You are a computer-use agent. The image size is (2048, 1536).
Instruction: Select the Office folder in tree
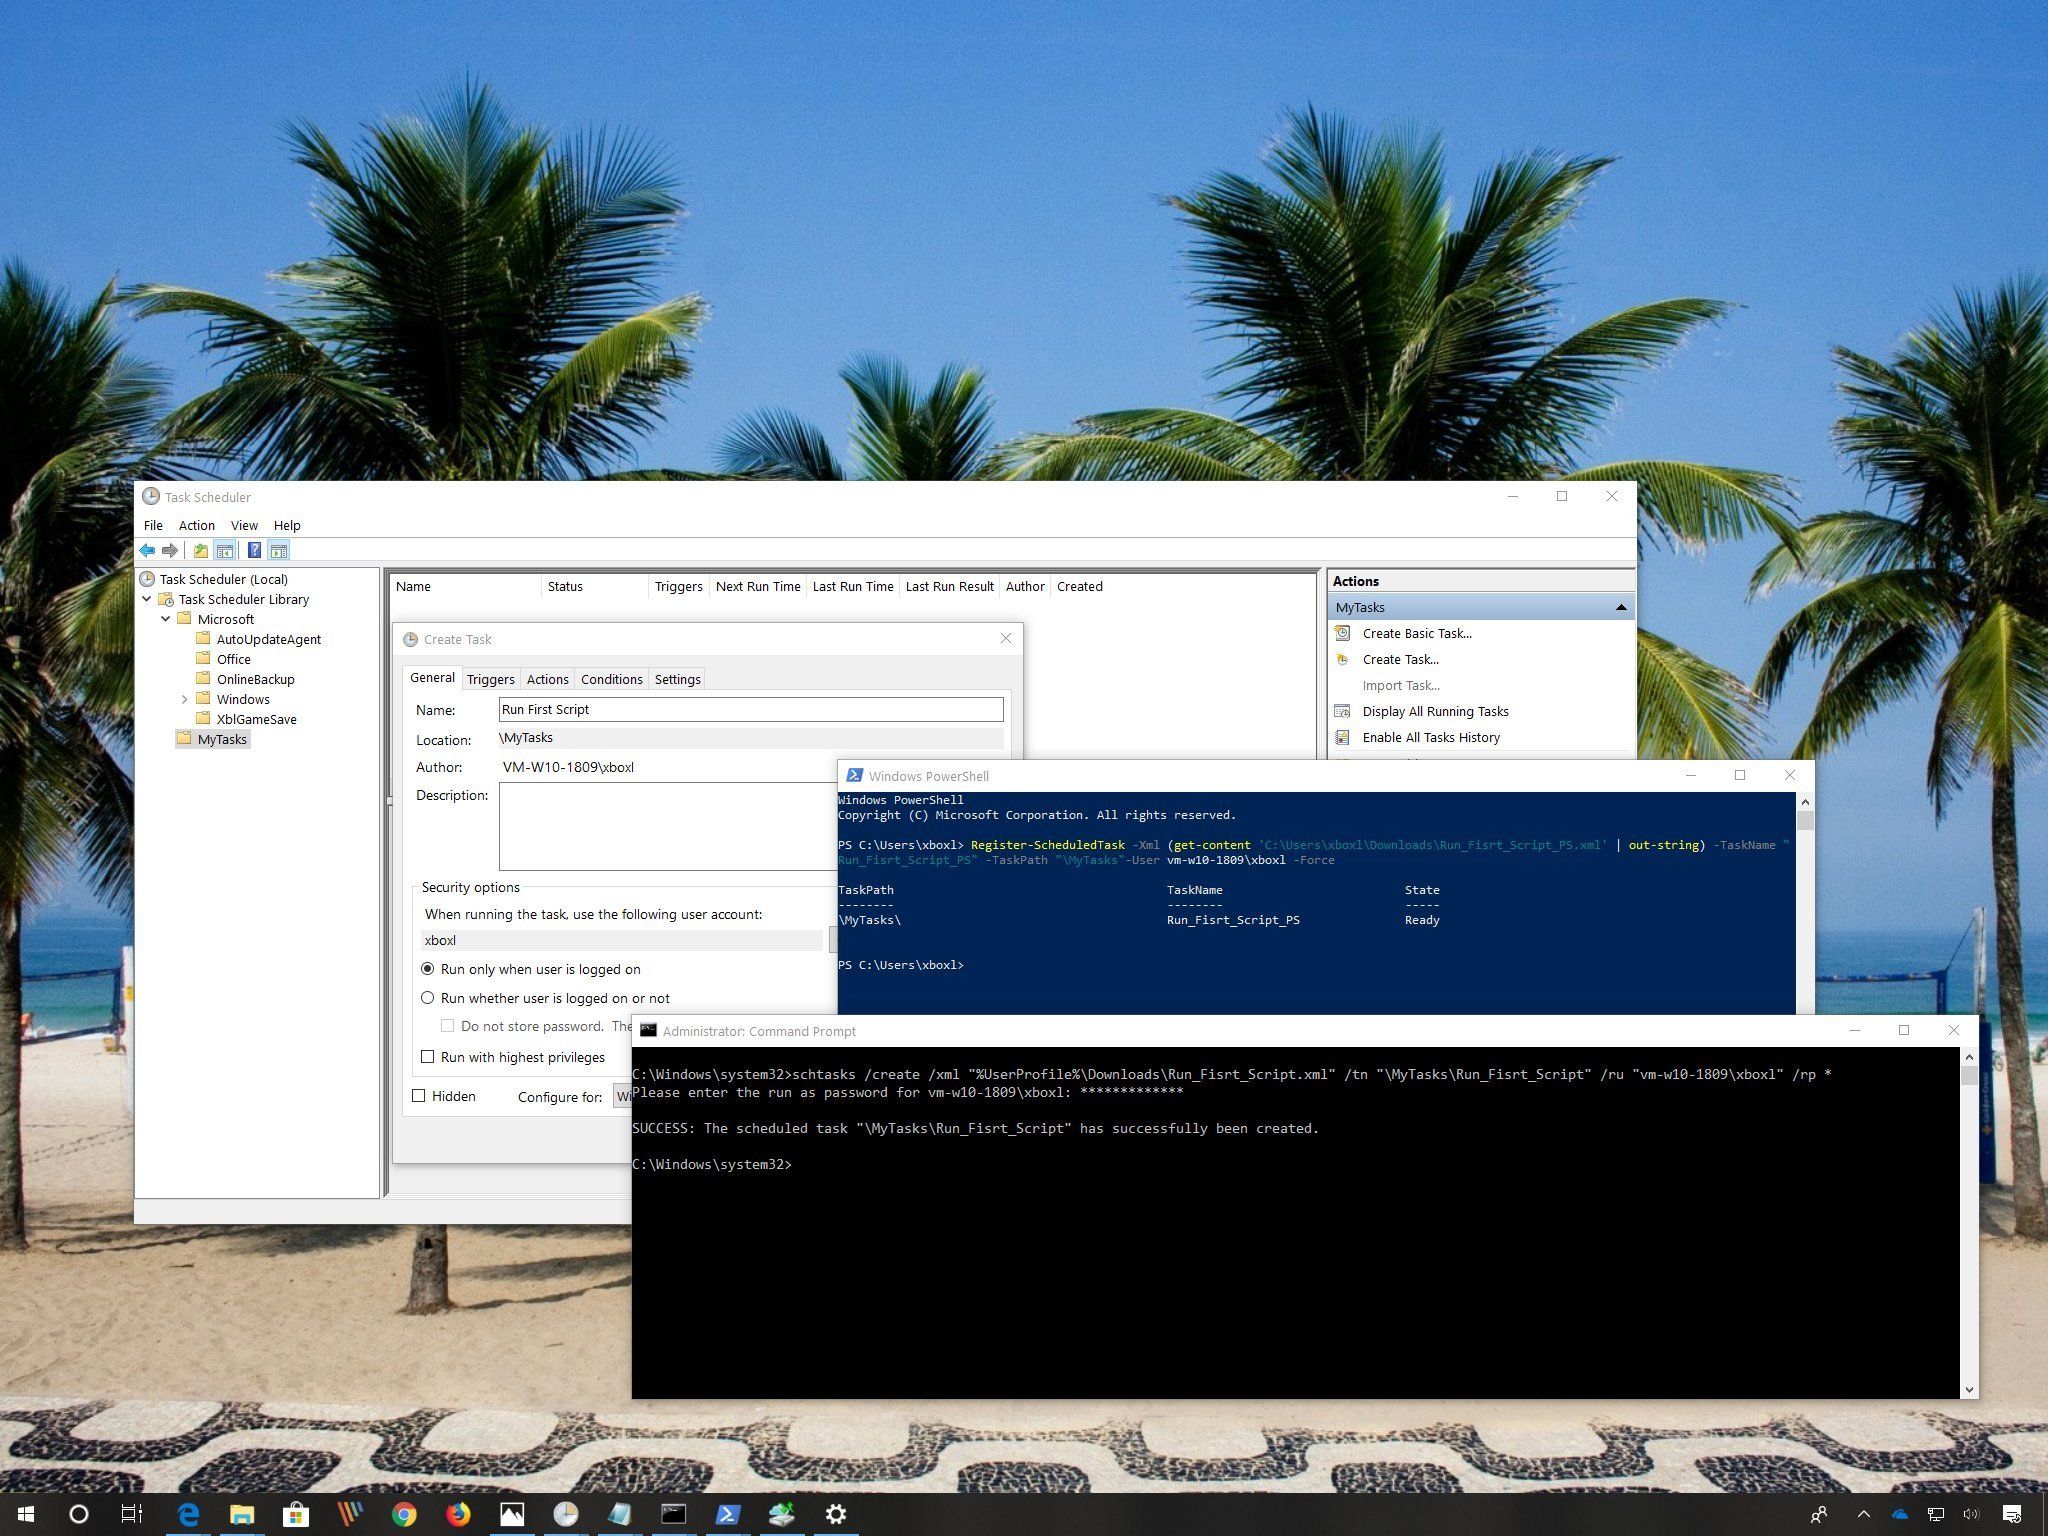click(x=233, y=659)
